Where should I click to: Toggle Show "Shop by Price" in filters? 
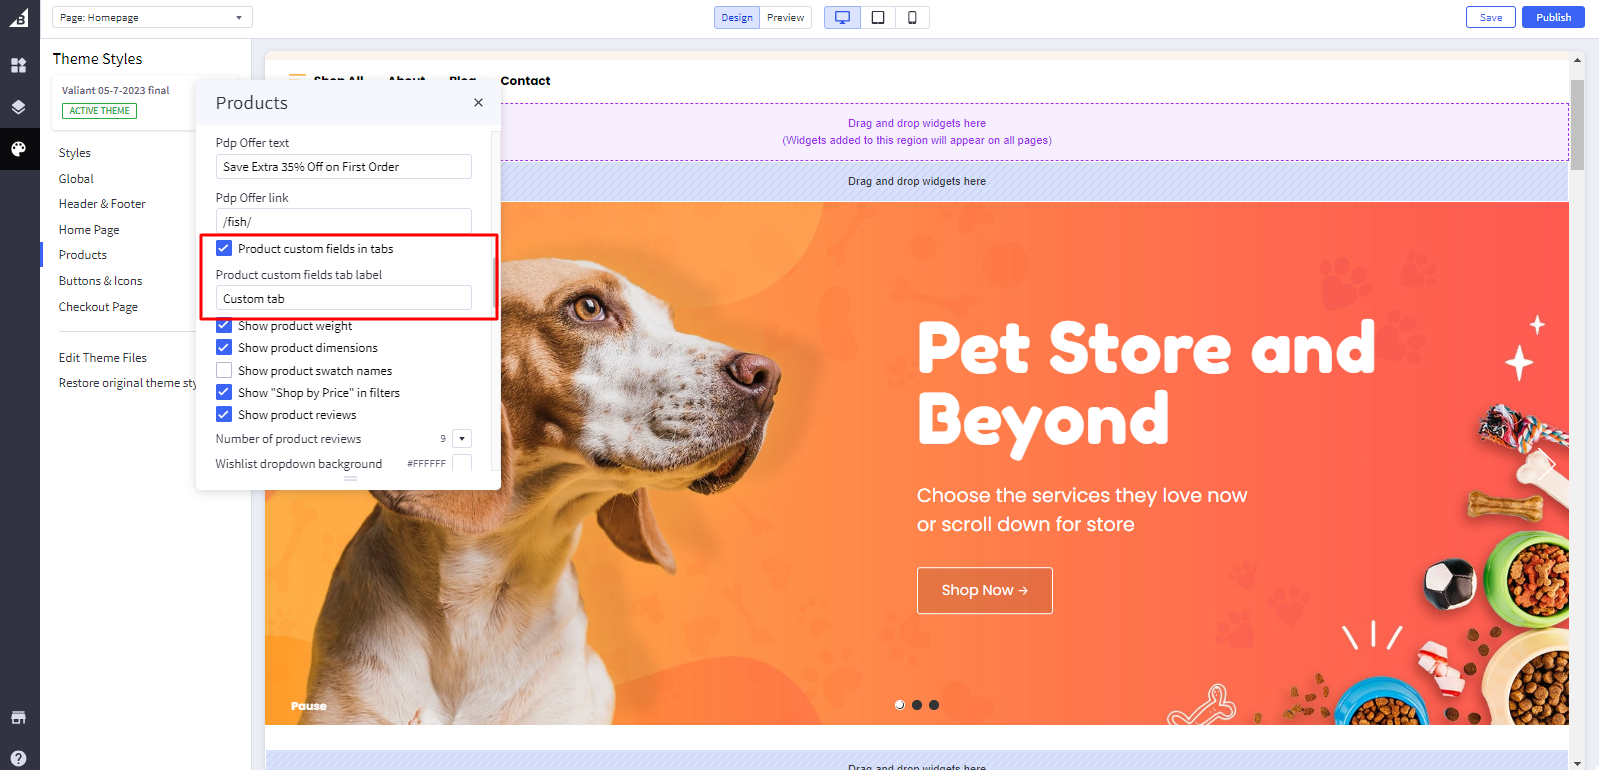pyautogui.click(x=224, y=392)
